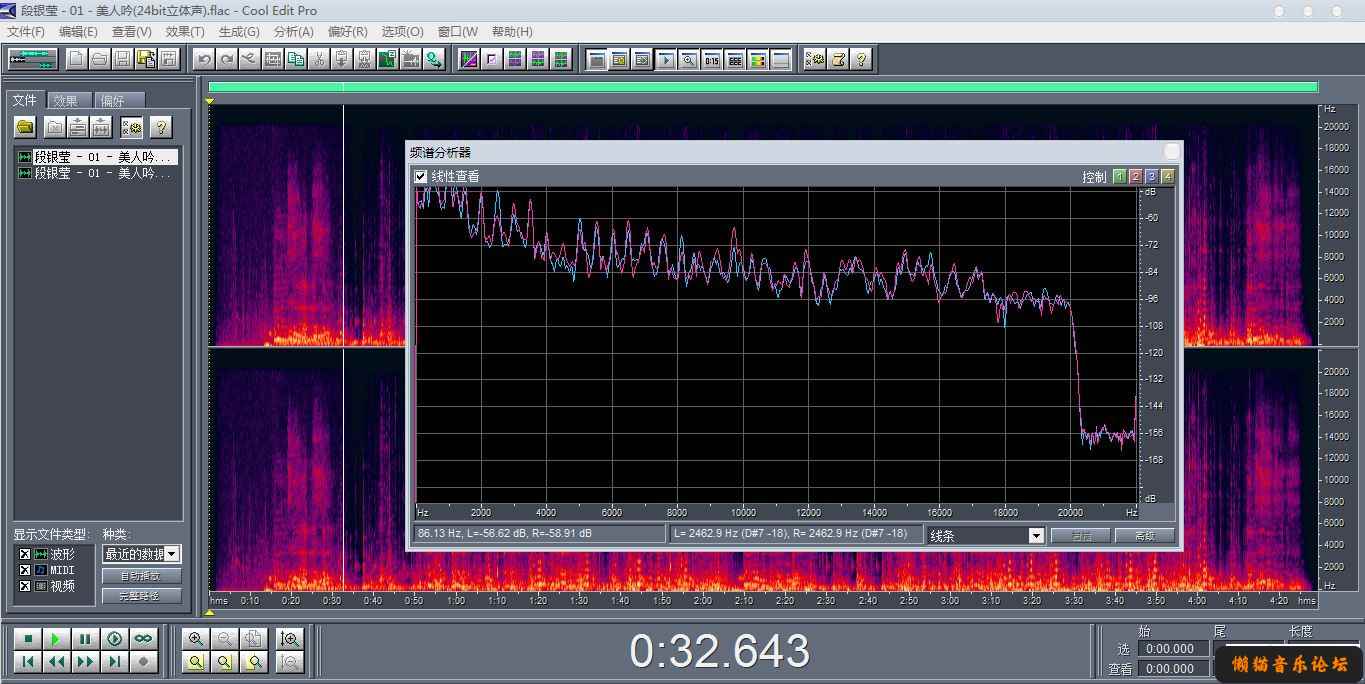Click Play to End circled play button
The height and width of the screenshot is (684, 1365).
point(115,639)
